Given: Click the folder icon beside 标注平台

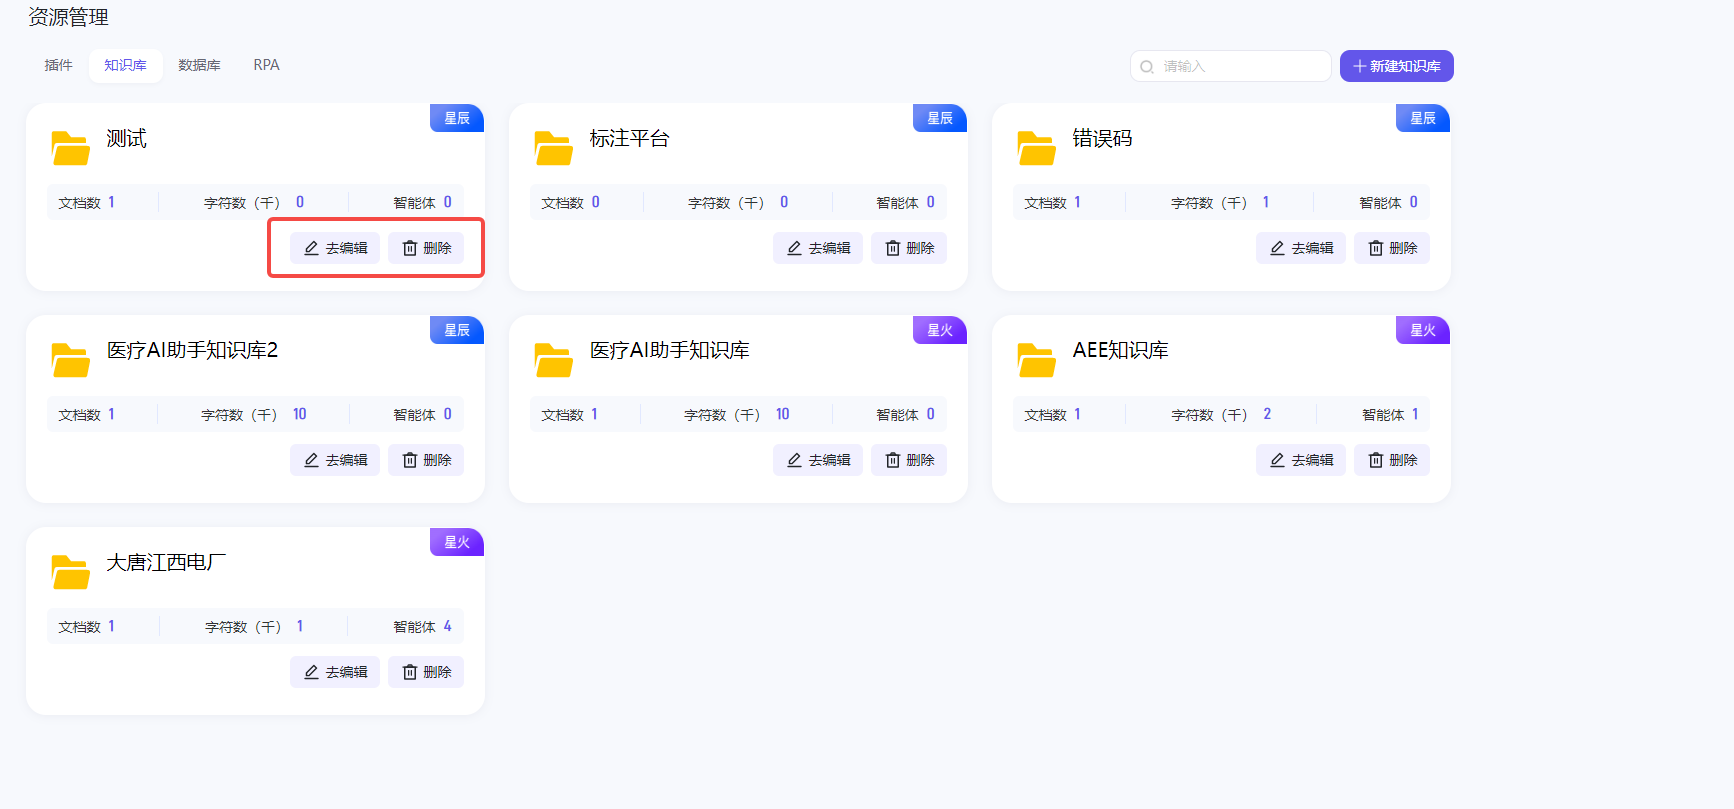Looking at the screenshot, I should pyautogui.click(x=553, y=148).
